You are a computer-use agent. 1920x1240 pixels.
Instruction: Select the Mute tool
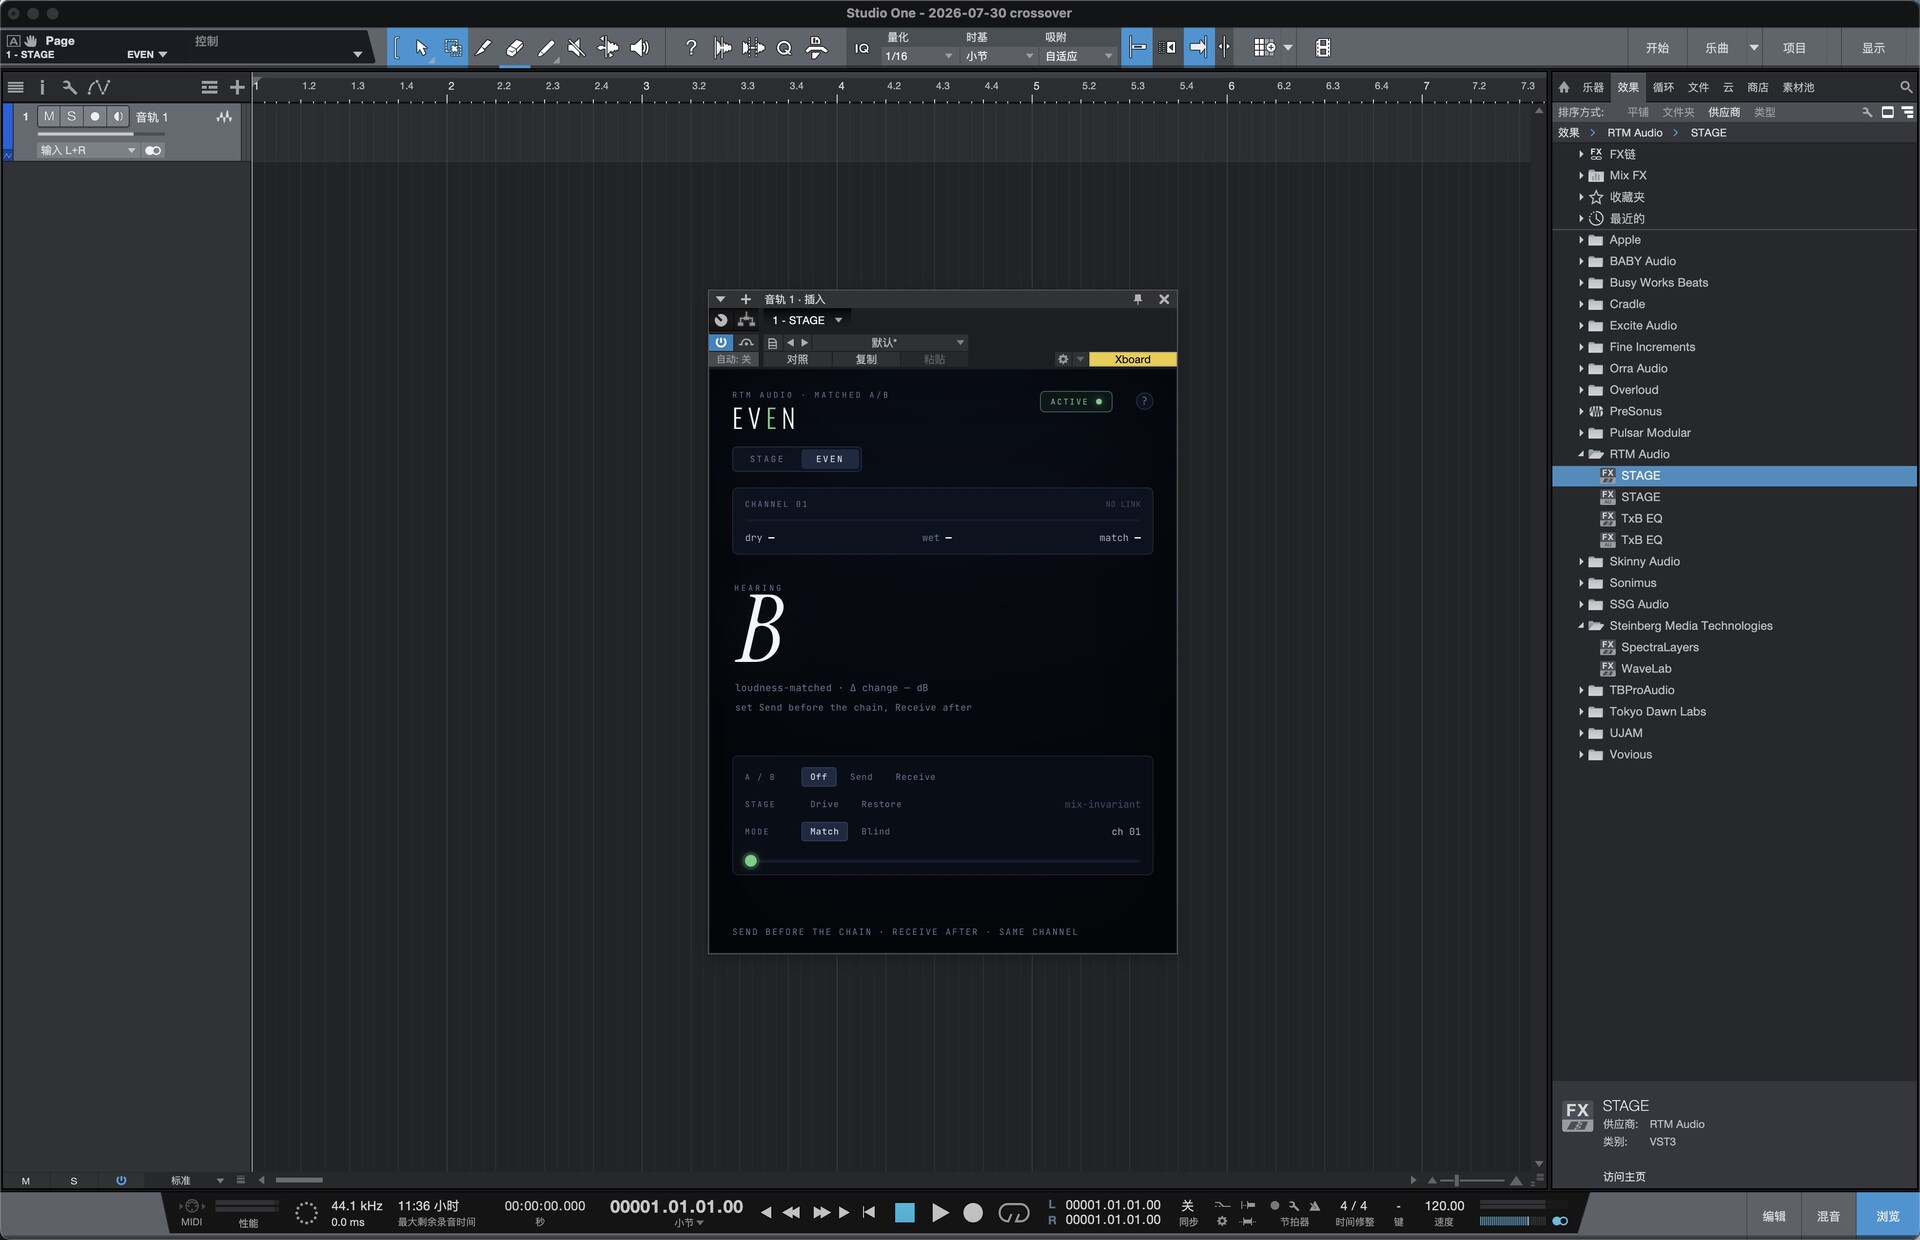pos(576,48)
